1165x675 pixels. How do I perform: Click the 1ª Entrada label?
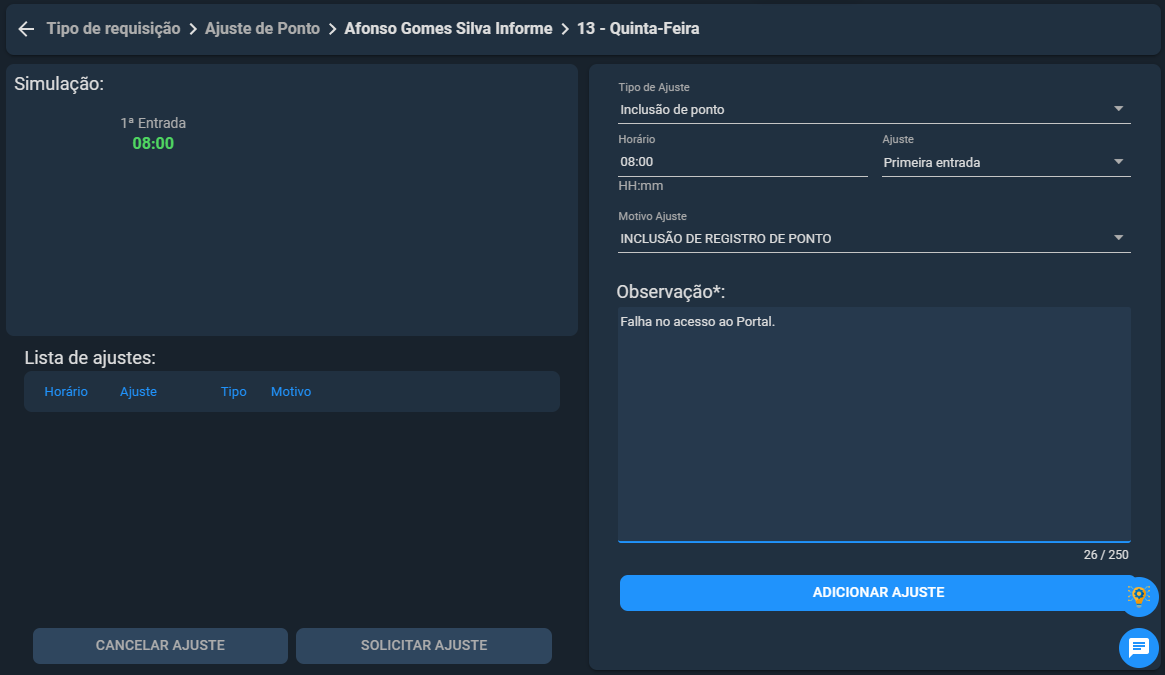(153, 123)
